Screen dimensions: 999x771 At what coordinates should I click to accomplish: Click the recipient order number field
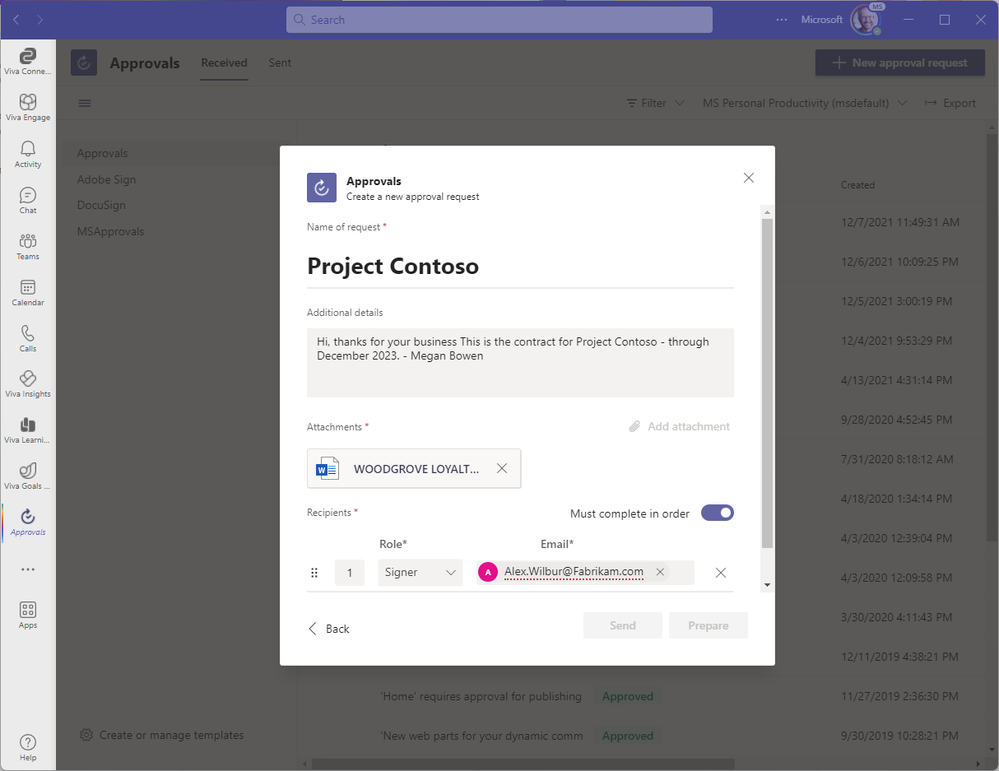[349, 573]
